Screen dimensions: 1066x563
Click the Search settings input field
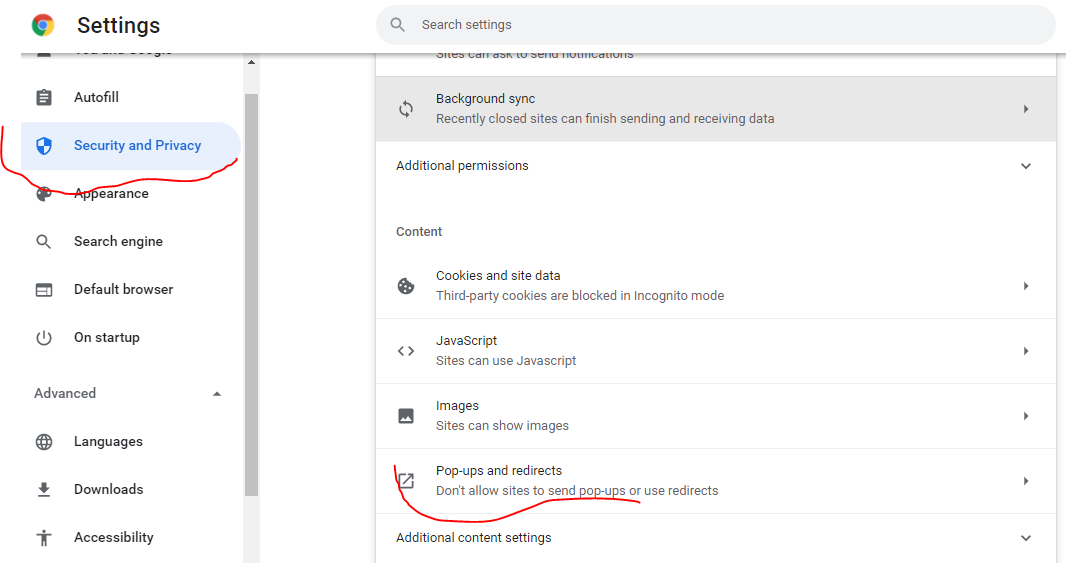[716, 25]
